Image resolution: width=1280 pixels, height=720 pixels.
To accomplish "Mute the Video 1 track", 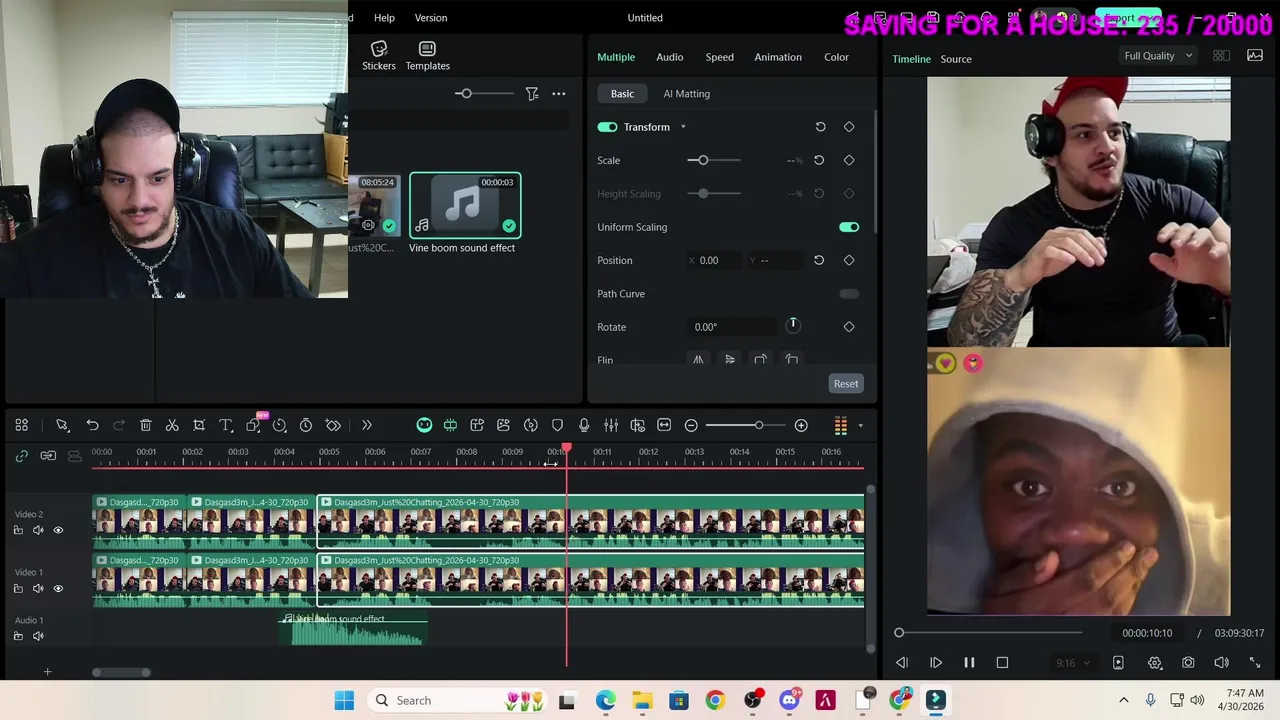I will [x=38, y=588].
